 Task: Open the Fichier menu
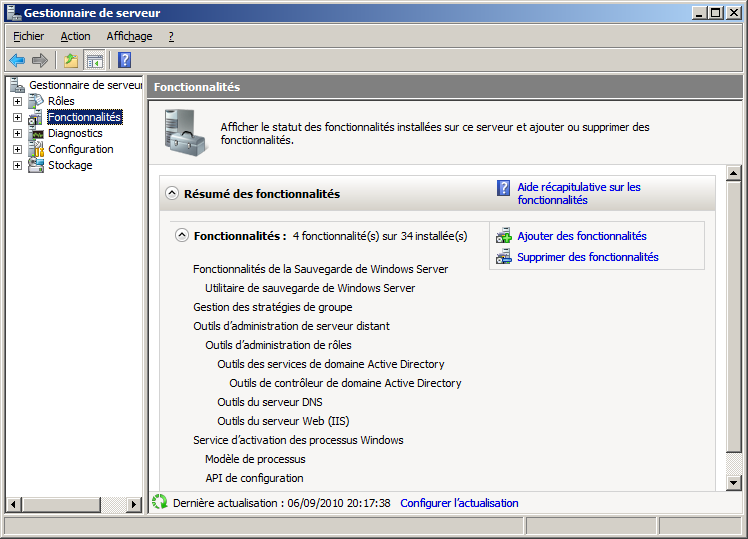[28, 36]
